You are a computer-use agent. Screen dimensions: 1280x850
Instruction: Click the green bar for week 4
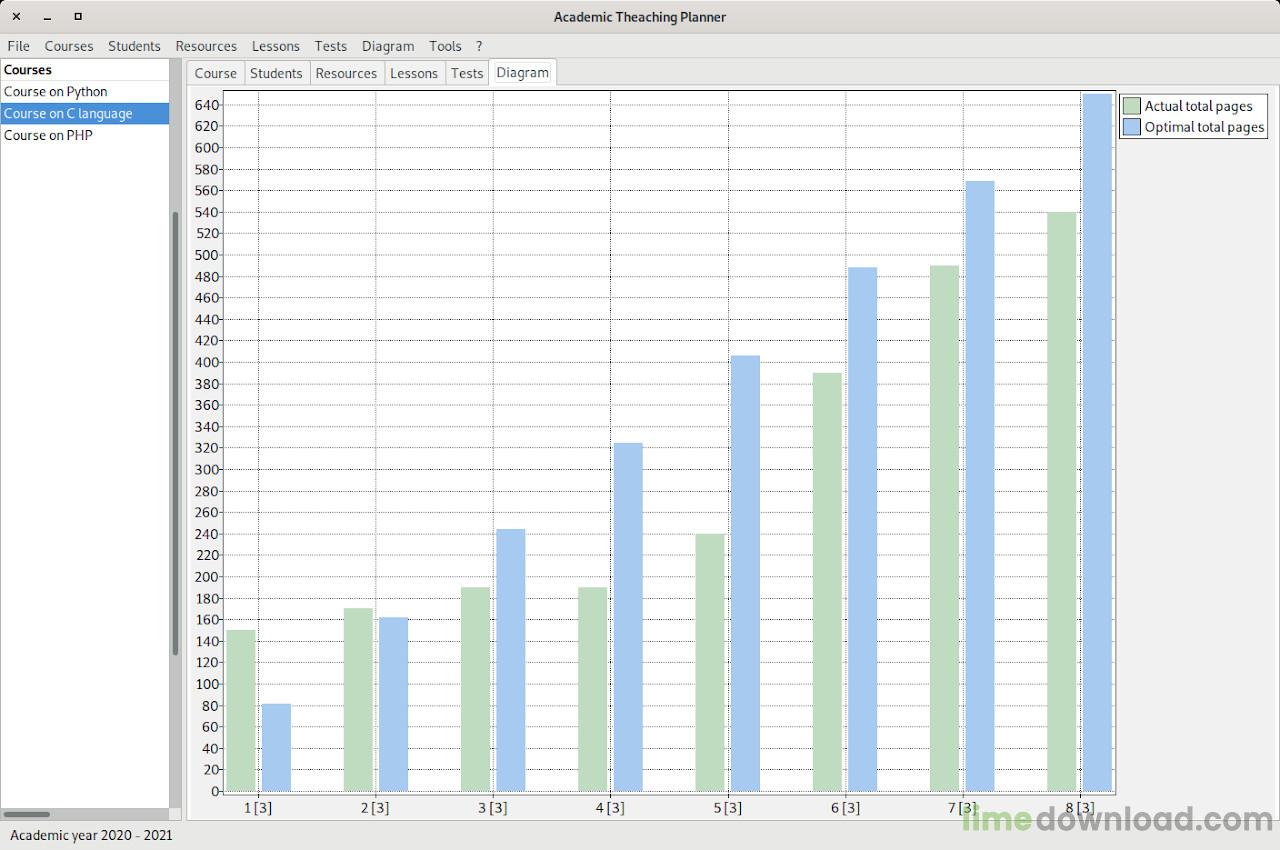point(593,689)
